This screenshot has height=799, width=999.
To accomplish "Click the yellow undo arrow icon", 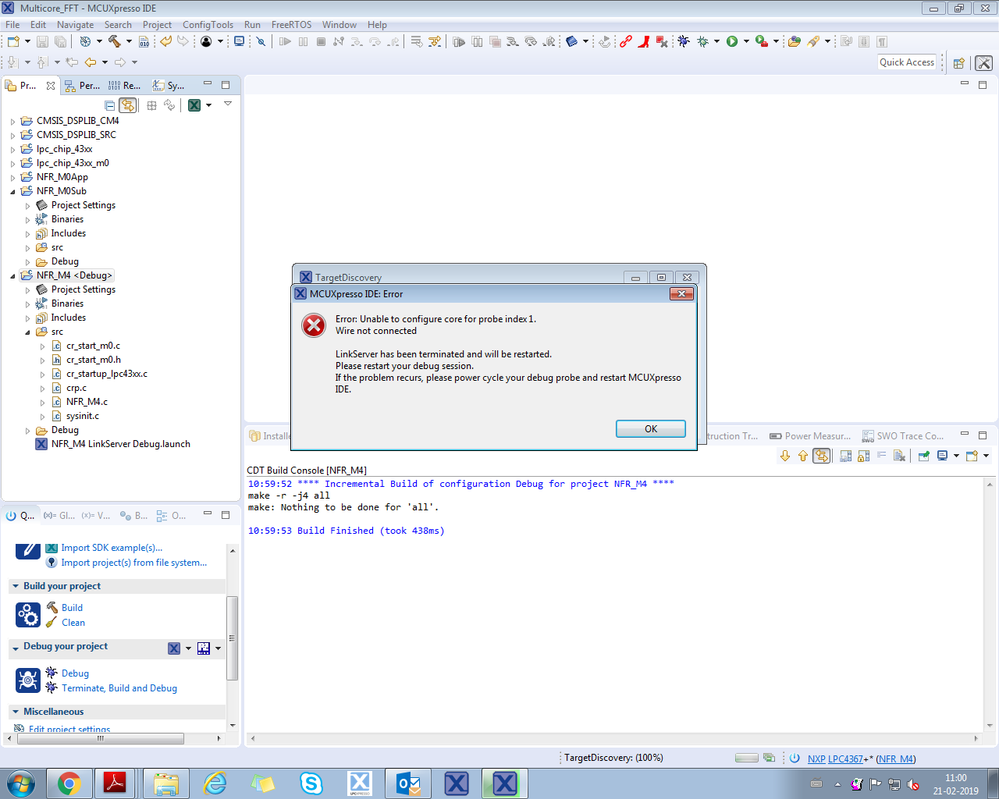I will coord(166,41).
